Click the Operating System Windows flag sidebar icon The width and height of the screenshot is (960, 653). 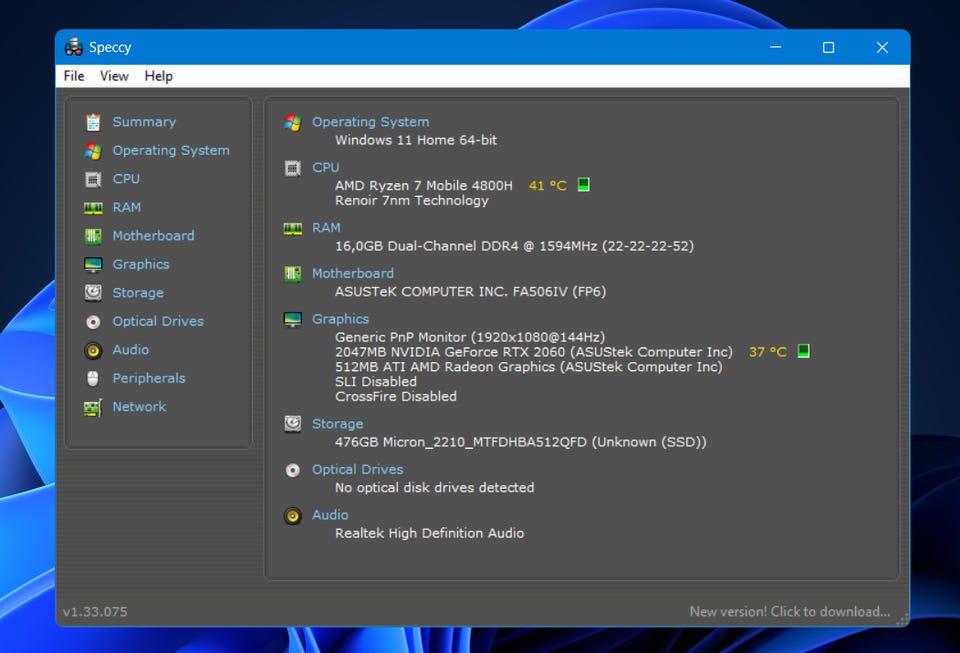[x=93, y=151]
